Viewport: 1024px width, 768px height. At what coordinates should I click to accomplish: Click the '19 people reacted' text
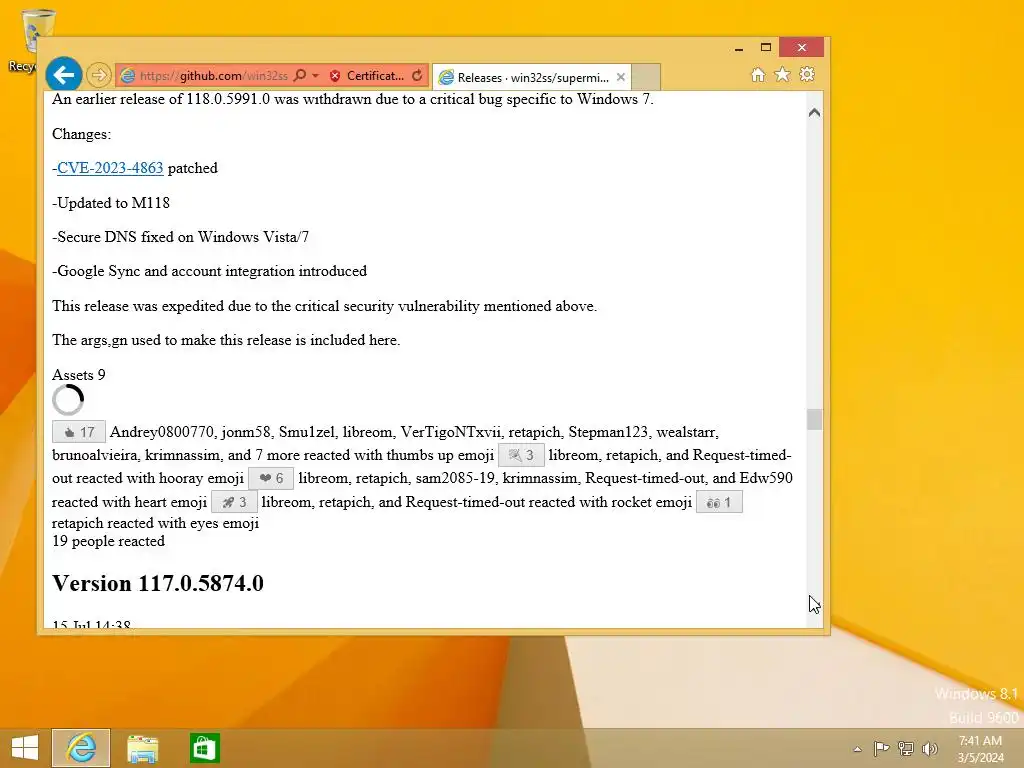click(108, 541)
